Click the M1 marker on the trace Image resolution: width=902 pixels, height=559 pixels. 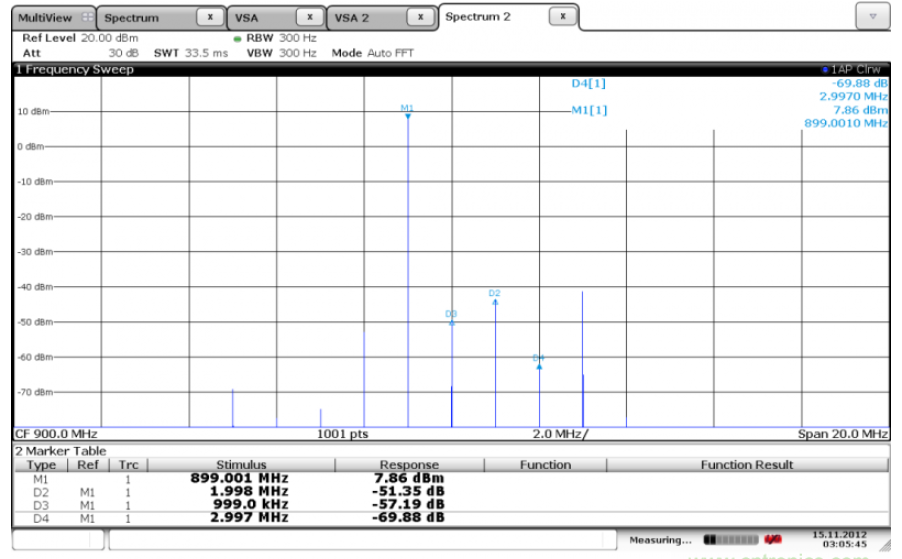click(407, 112)
